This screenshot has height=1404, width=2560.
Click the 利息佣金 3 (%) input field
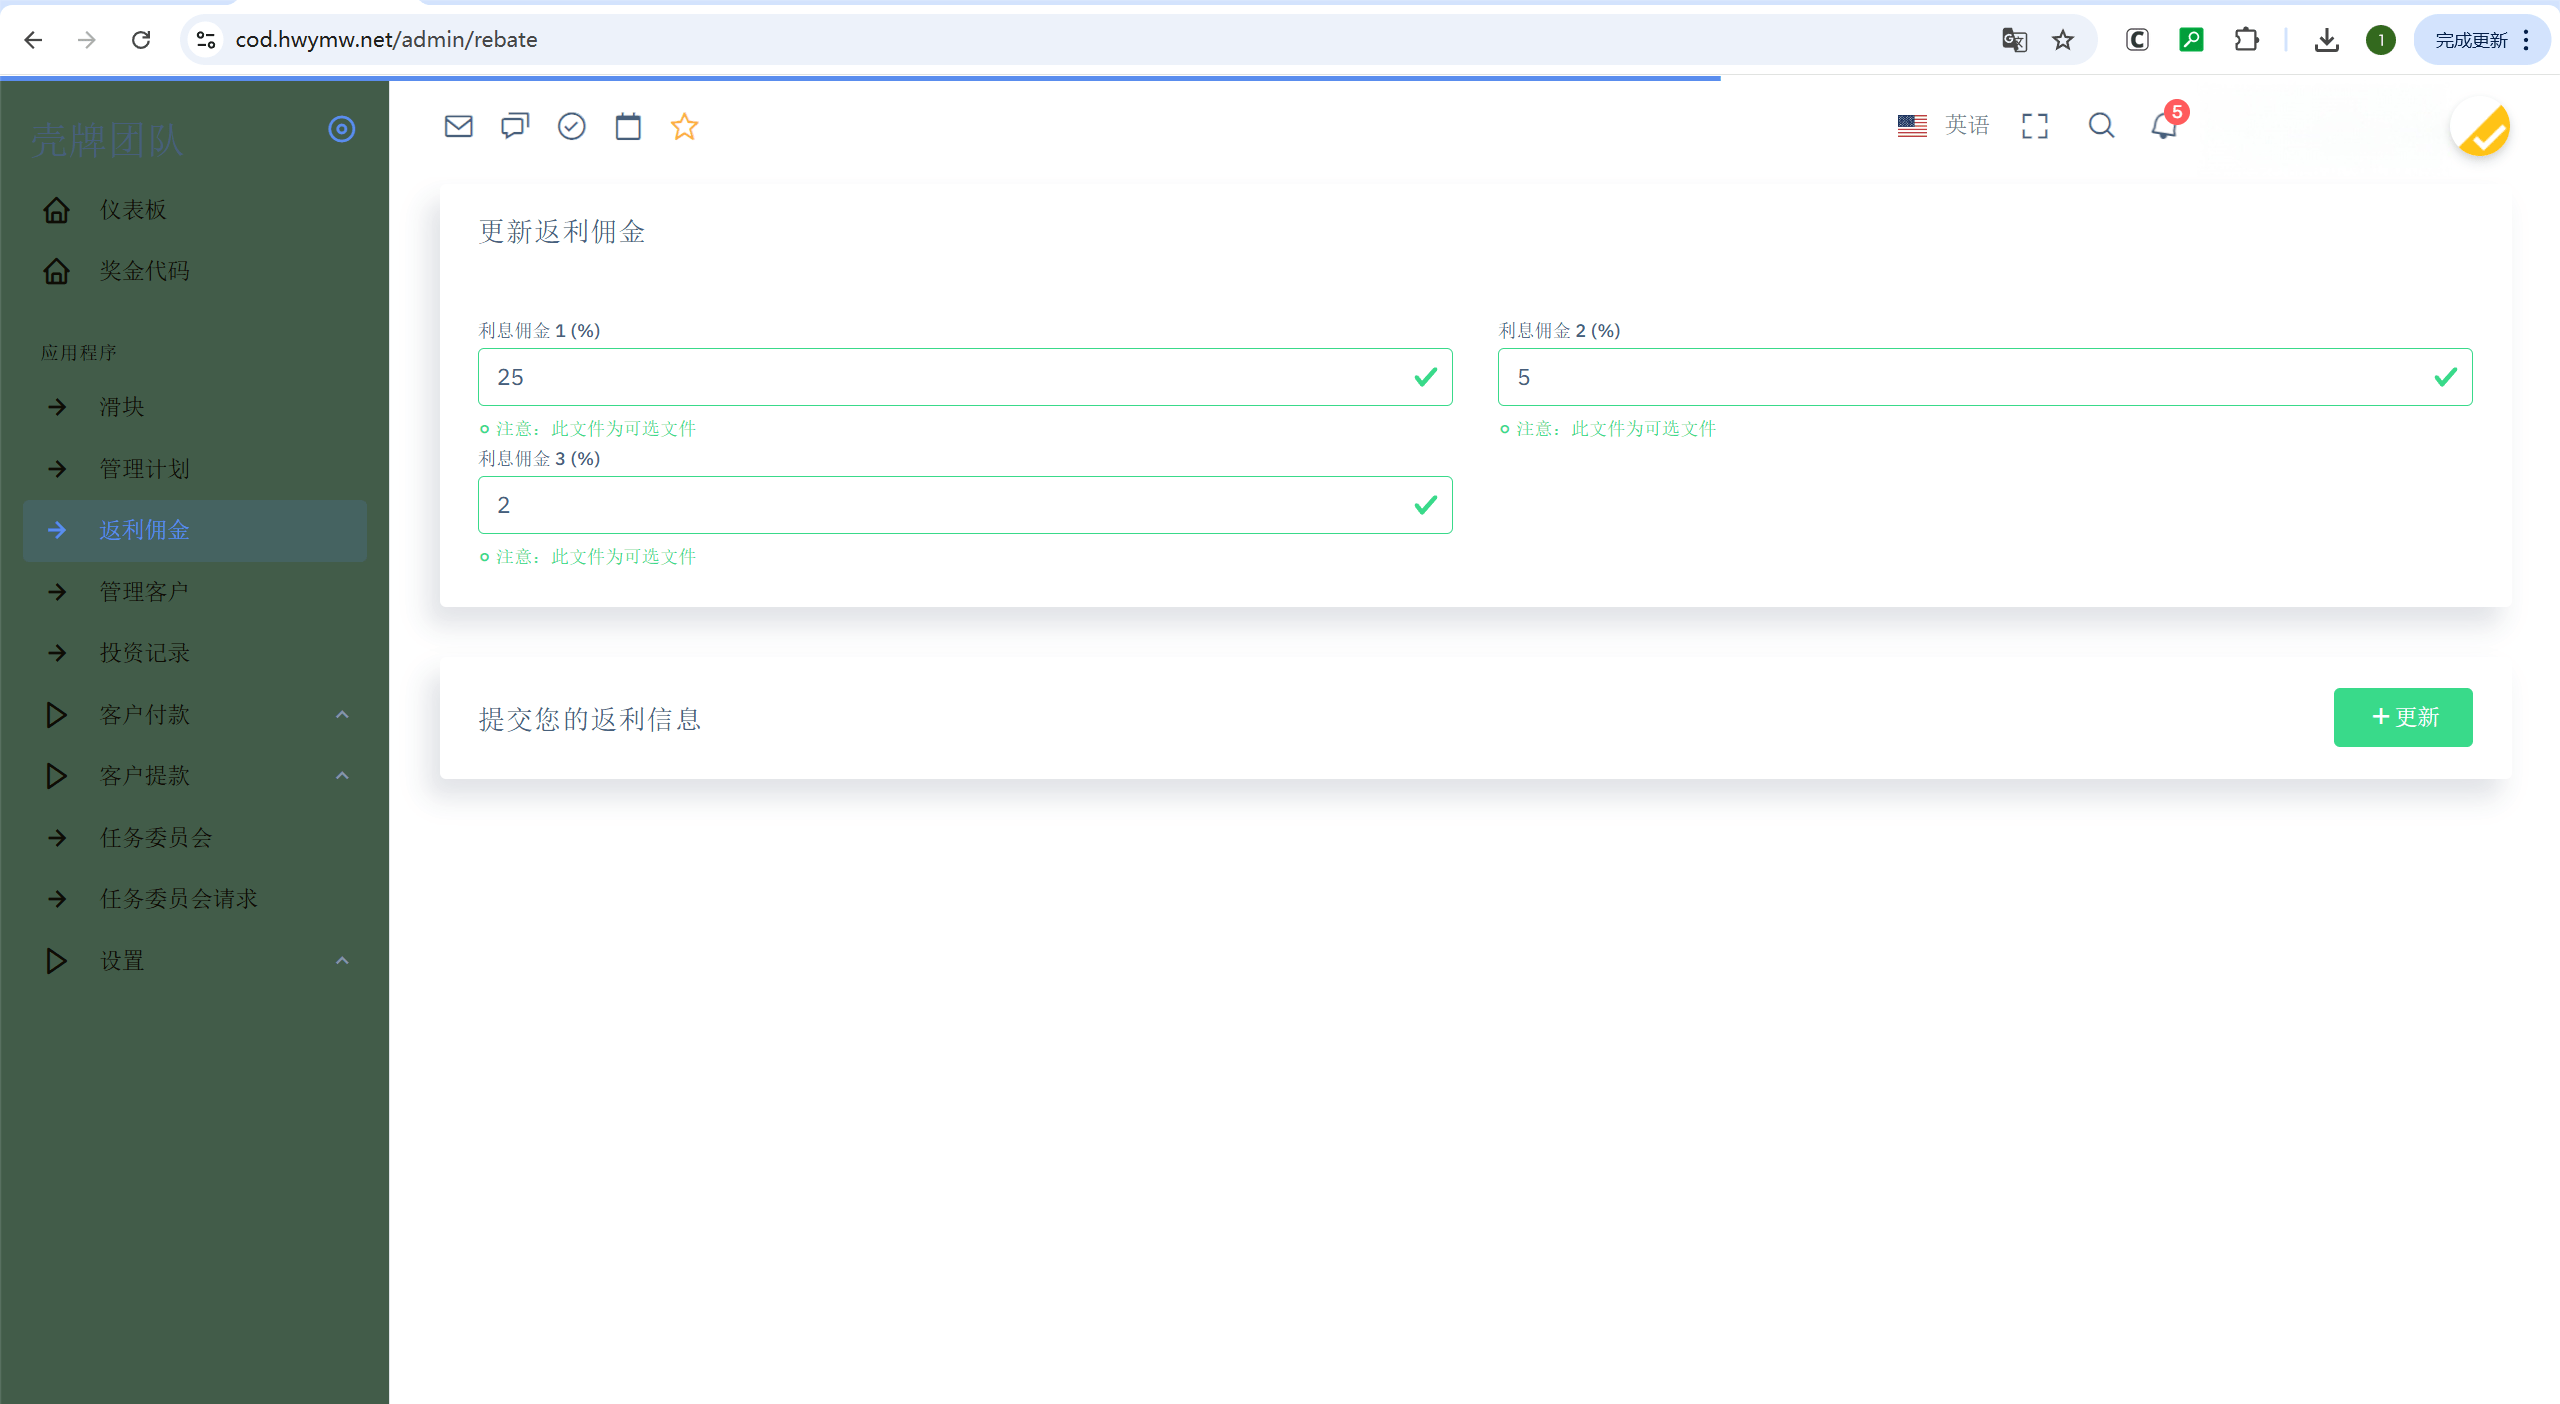click(x=940, y=505)
